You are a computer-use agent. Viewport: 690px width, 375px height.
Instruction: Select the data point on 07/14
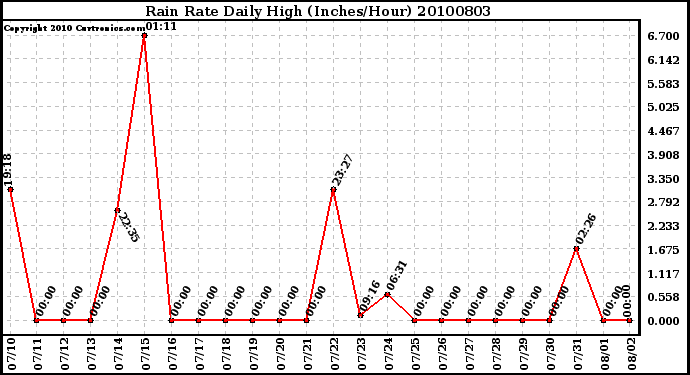(x=117, y=210)
